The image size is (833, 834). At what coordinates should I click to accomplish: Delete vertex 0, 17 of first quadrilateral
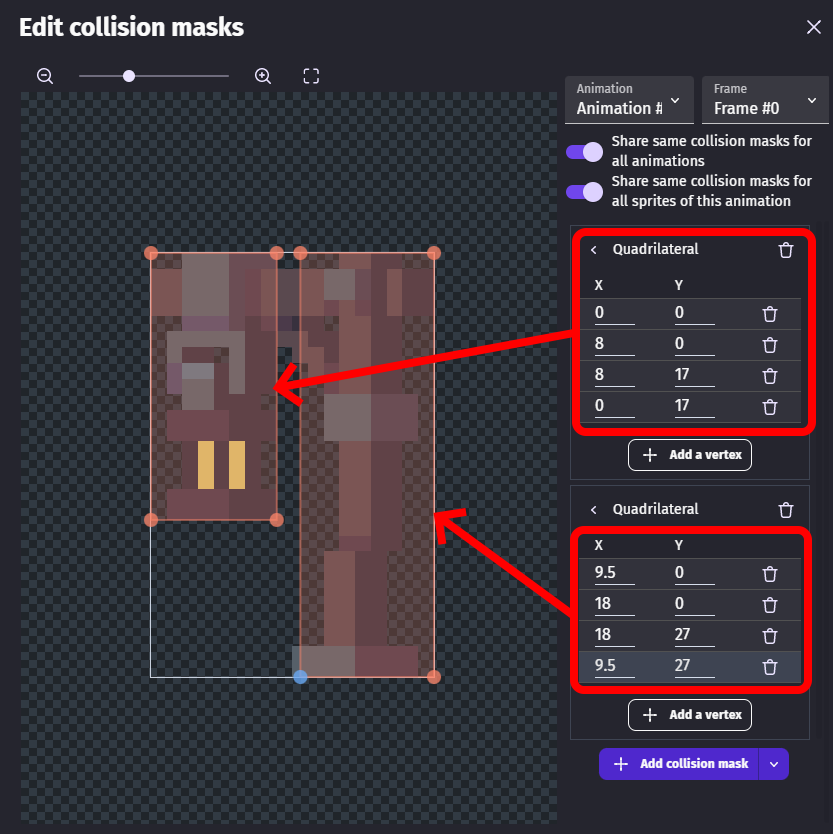pos(770,407)
